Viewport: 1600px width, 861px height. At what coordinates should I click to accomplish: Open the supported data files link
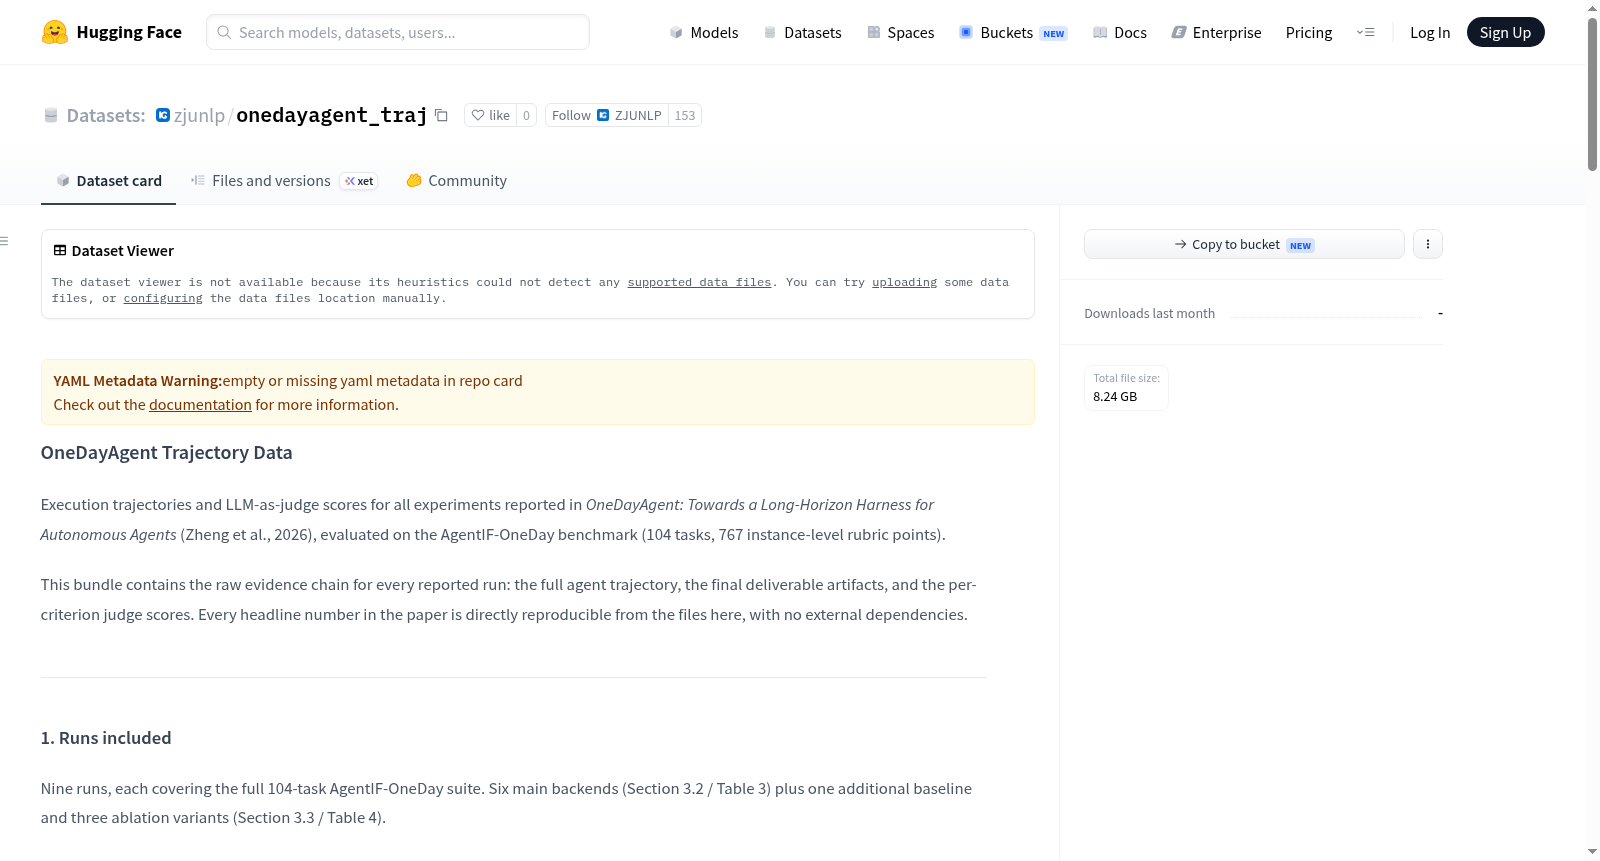tap(699, 283)
